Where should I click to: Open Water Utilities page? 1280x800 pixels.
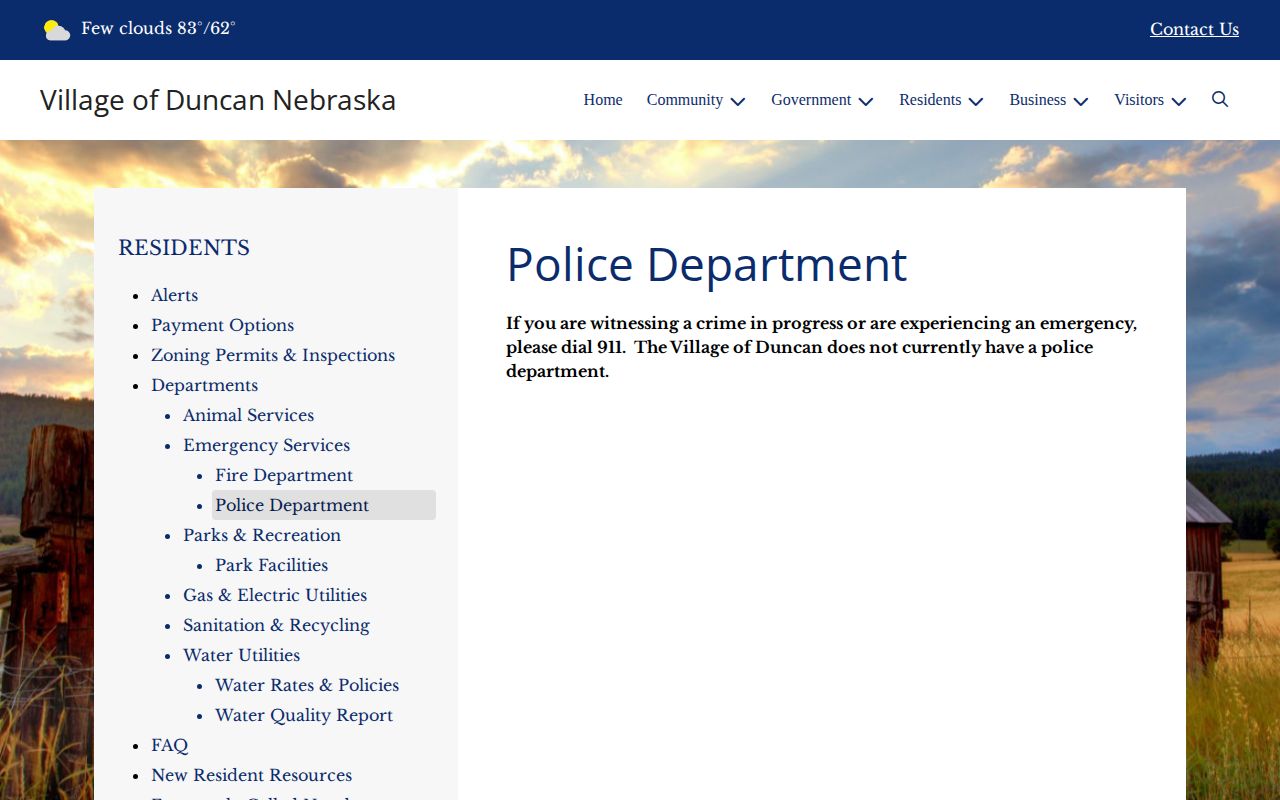[242, 655]
